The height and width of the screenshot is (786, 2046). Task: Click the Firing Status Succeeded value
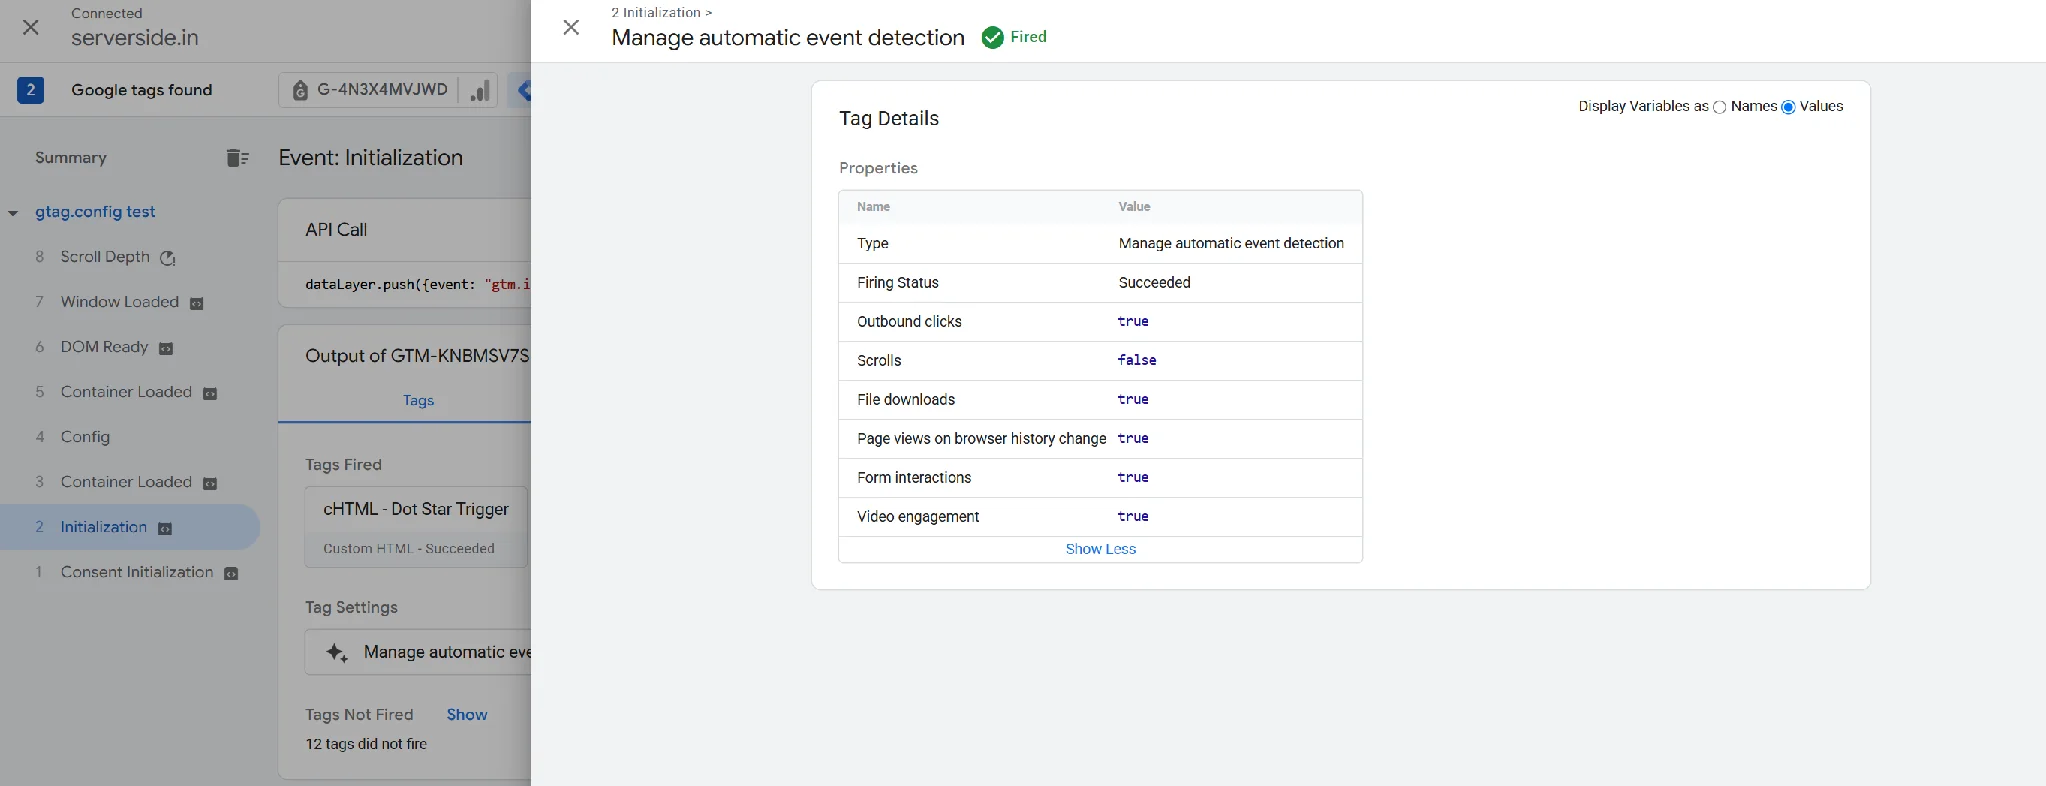click(x=1154, y=282)
